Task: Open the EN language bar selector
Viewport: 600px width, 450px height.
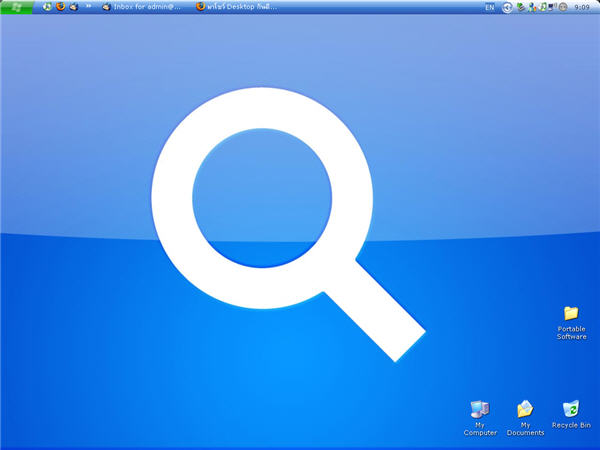Action: 489,7
